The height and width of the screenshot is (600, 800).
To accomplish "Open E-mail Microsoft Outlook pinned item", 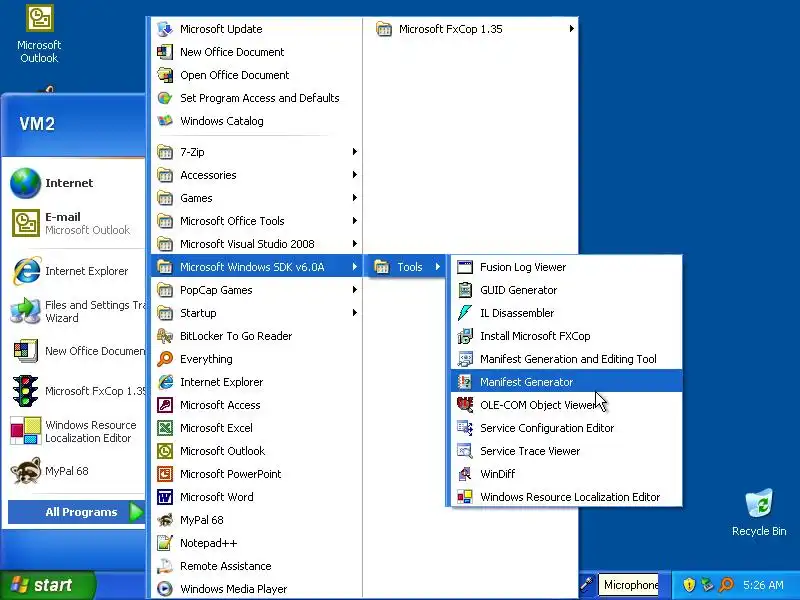I will click(74, 223).
